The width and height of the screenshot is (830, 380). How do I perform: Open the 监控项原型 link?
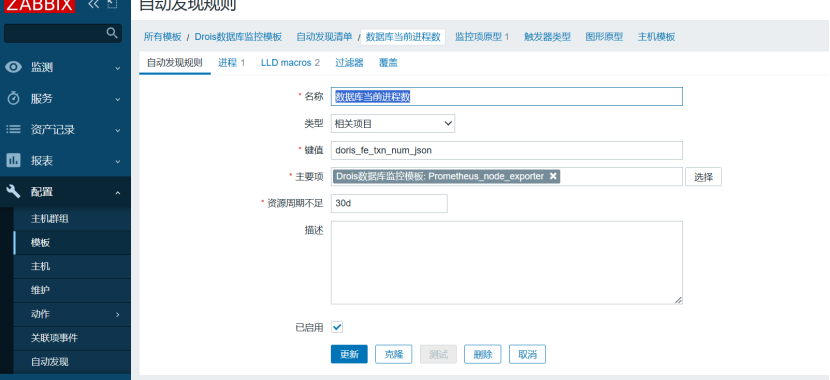(482, 37)
